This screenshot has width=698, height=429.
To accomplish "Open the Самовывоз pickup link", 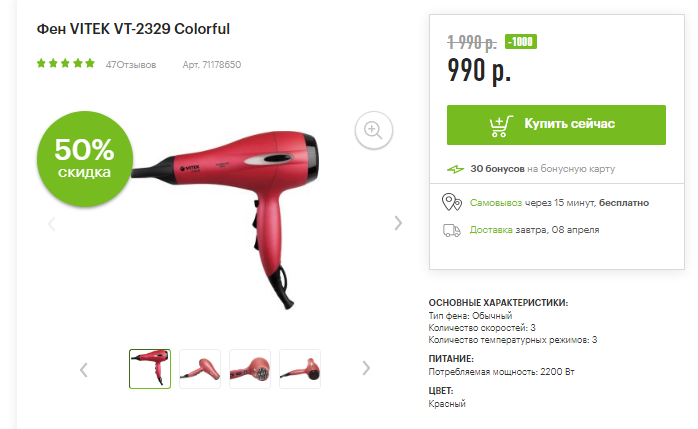I will tap(495, 203).
